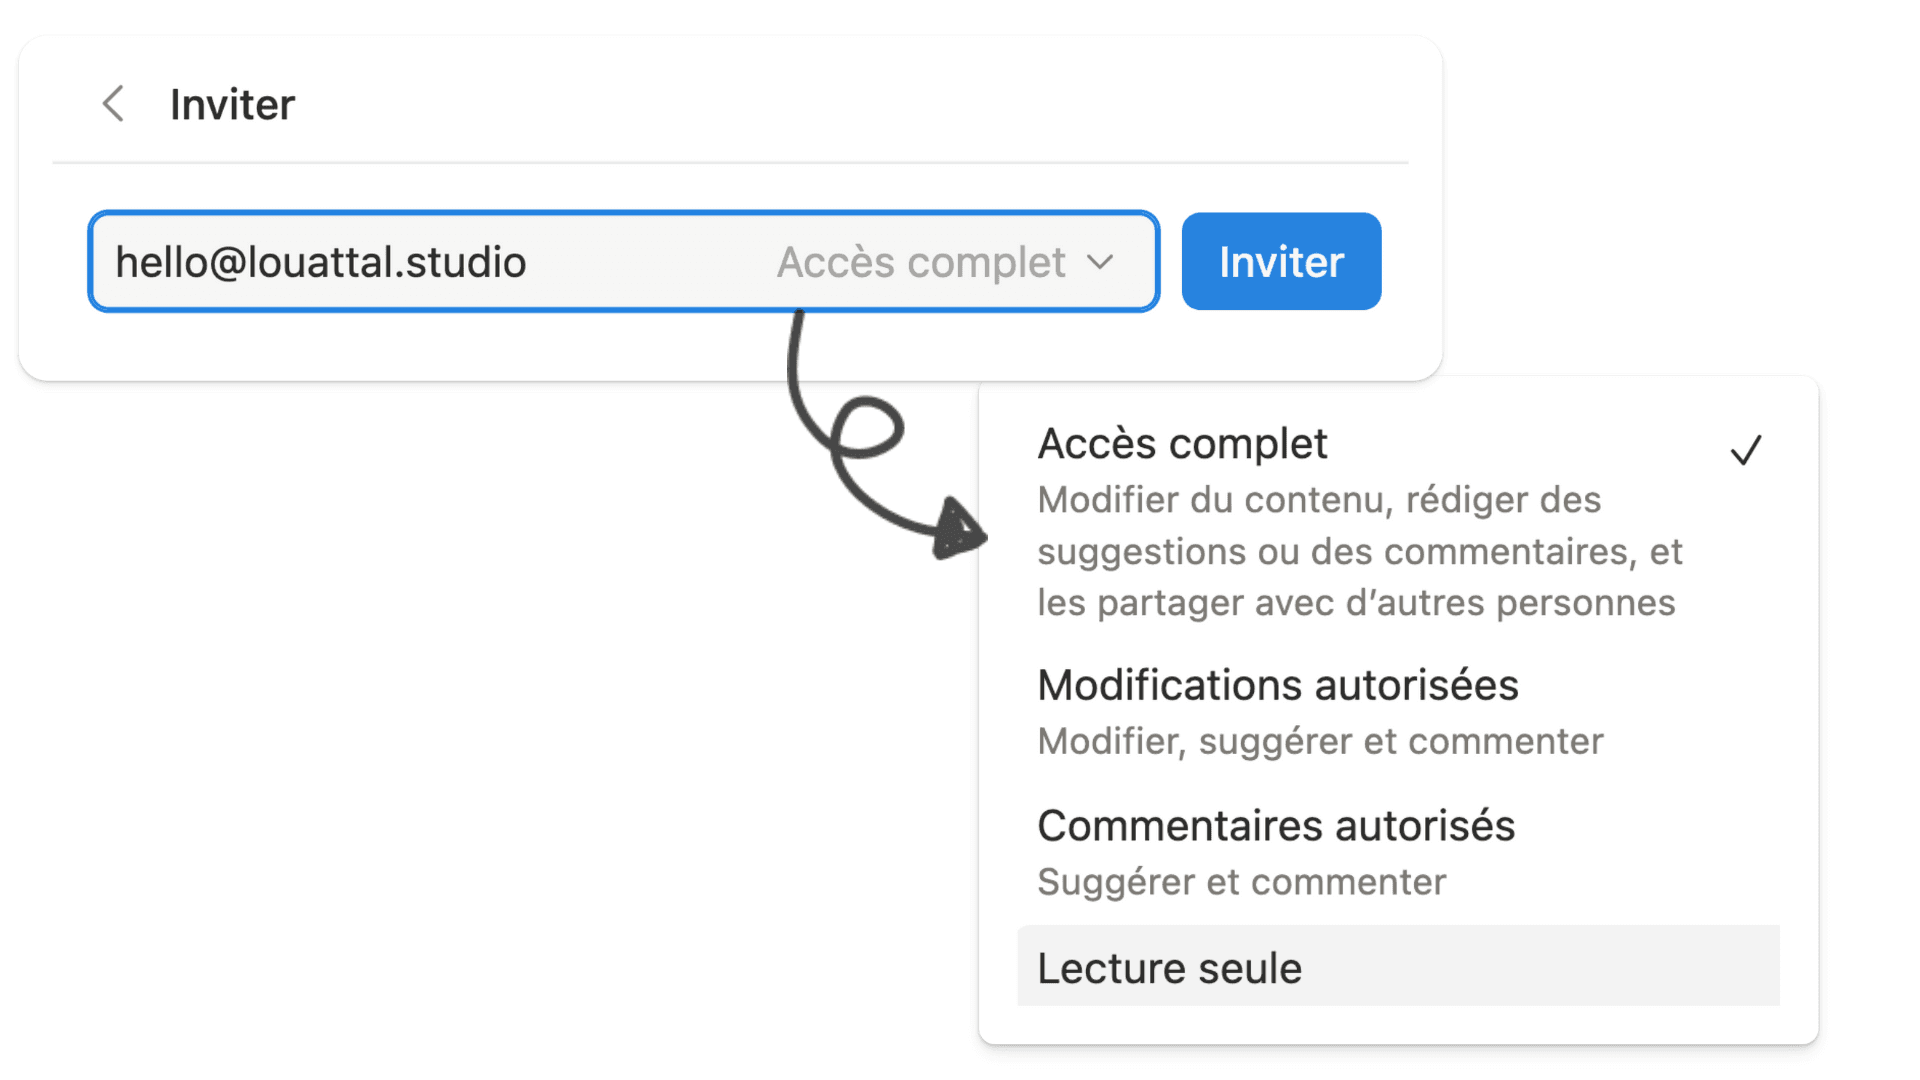This screenshot has width=1920, height=1080.
Task: Focus the hello@louattal.studio email field
Action: click(623, 261)
